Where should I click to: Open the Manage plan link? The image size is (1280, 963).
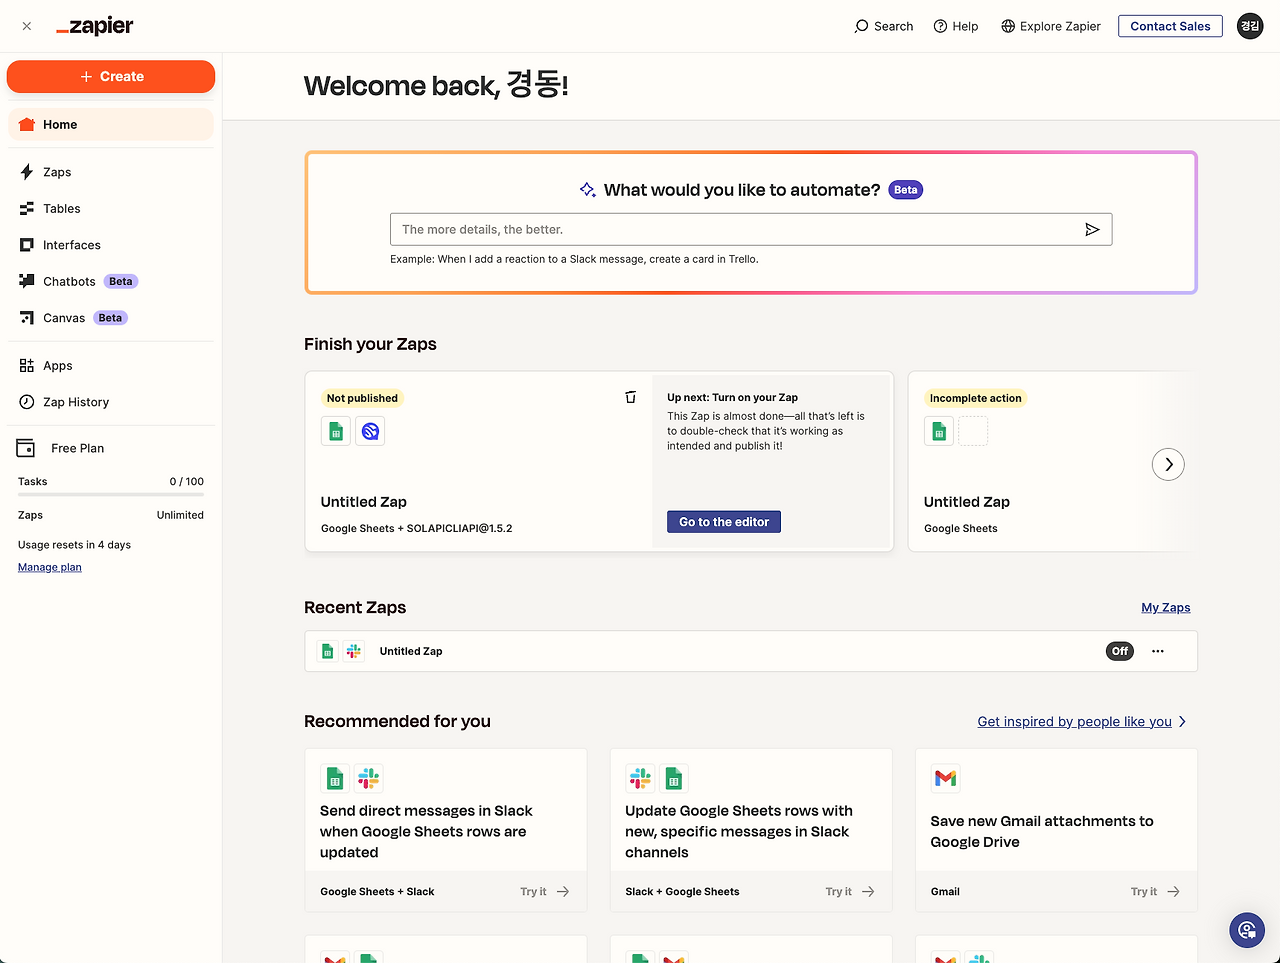point(50,567)
